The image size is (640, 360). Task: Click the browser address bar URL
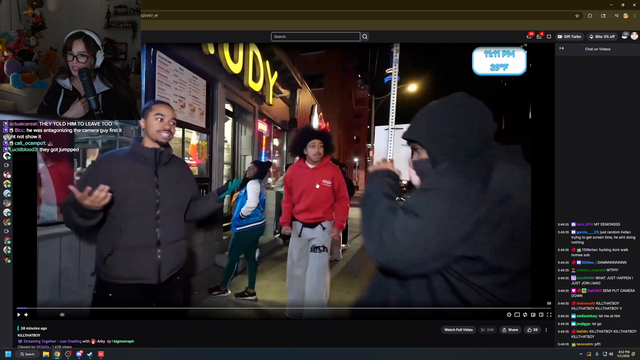tap(149, 16)
